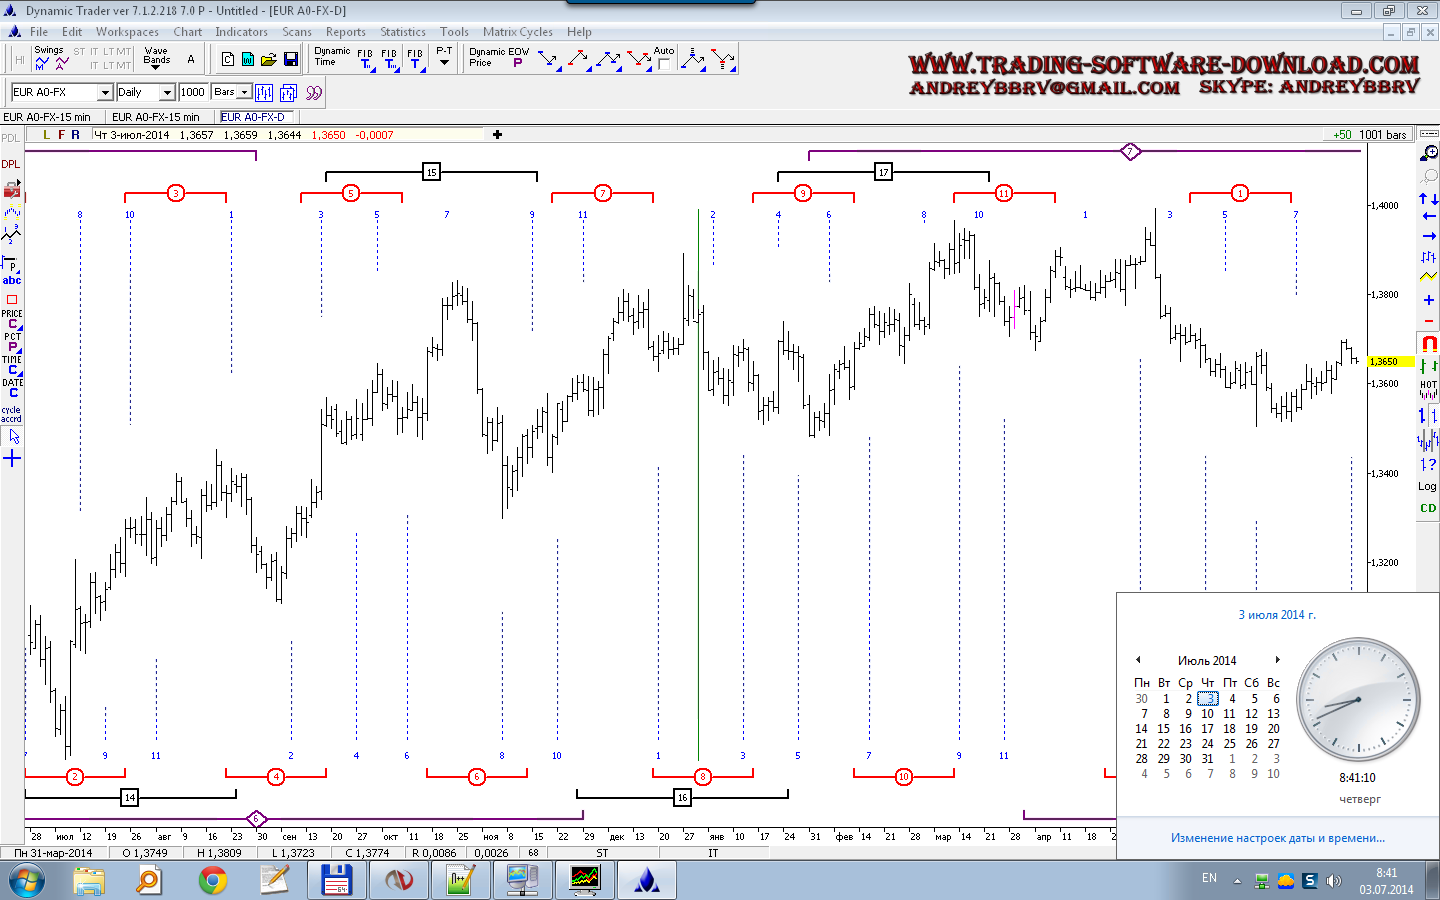Toggle the Auto checkbox
Image resolution: width=1440 pixels, height=900 pixels.
pos(663,64)
